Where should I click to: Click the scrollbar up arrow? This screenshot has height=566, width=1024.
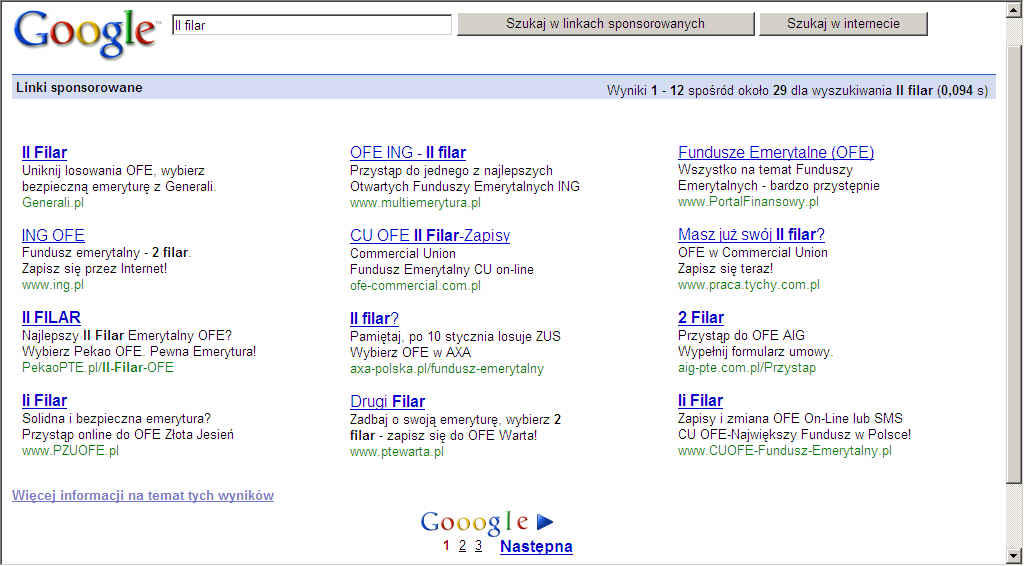[x=1013, y=12]
